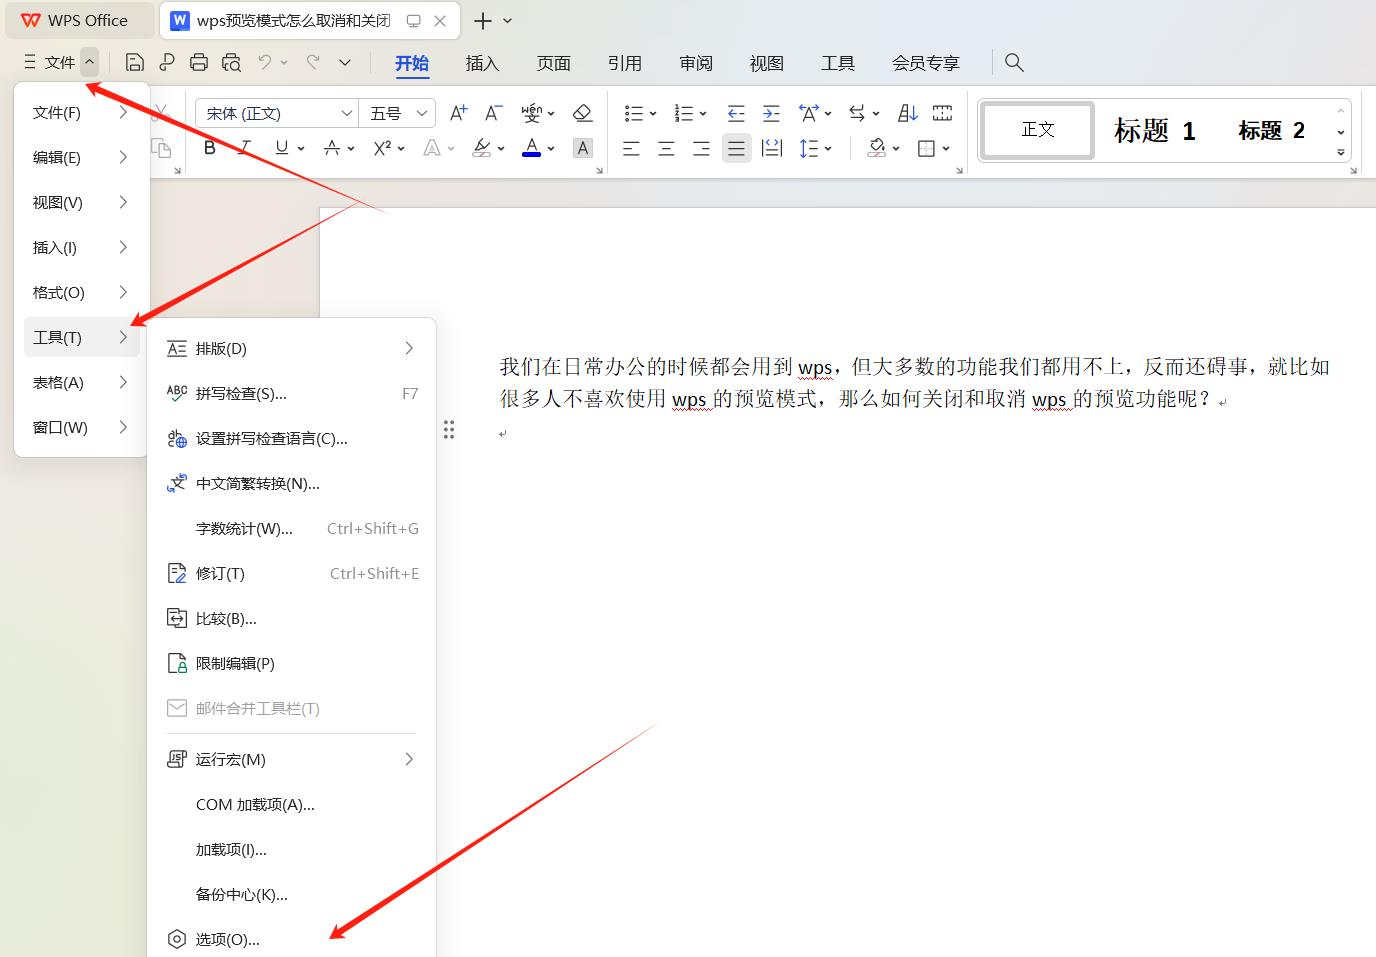This screenshot has height=957, width=1376.
Task: Expand the quick access toolbar chevron
Action: tap(345, 62)
